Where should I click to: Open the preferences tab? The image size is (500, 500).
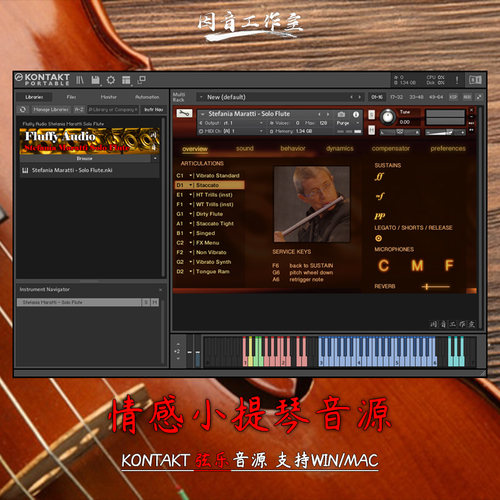[448, 148]
